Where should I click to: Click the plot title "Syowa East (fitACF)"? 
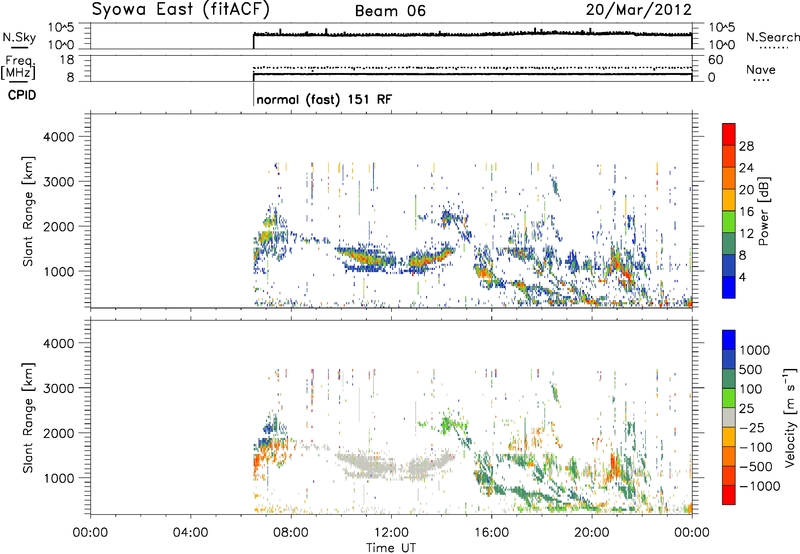tap(180, 10)
